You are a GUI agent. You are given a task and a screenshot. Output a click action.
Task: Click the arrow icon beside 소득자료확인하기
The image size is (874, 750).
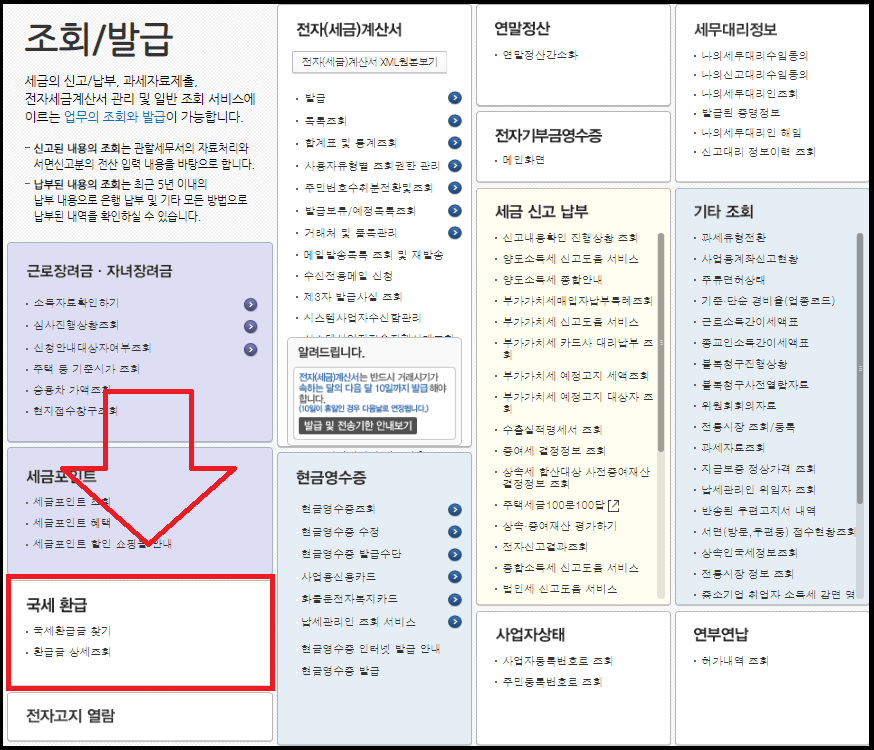[251, 304]
